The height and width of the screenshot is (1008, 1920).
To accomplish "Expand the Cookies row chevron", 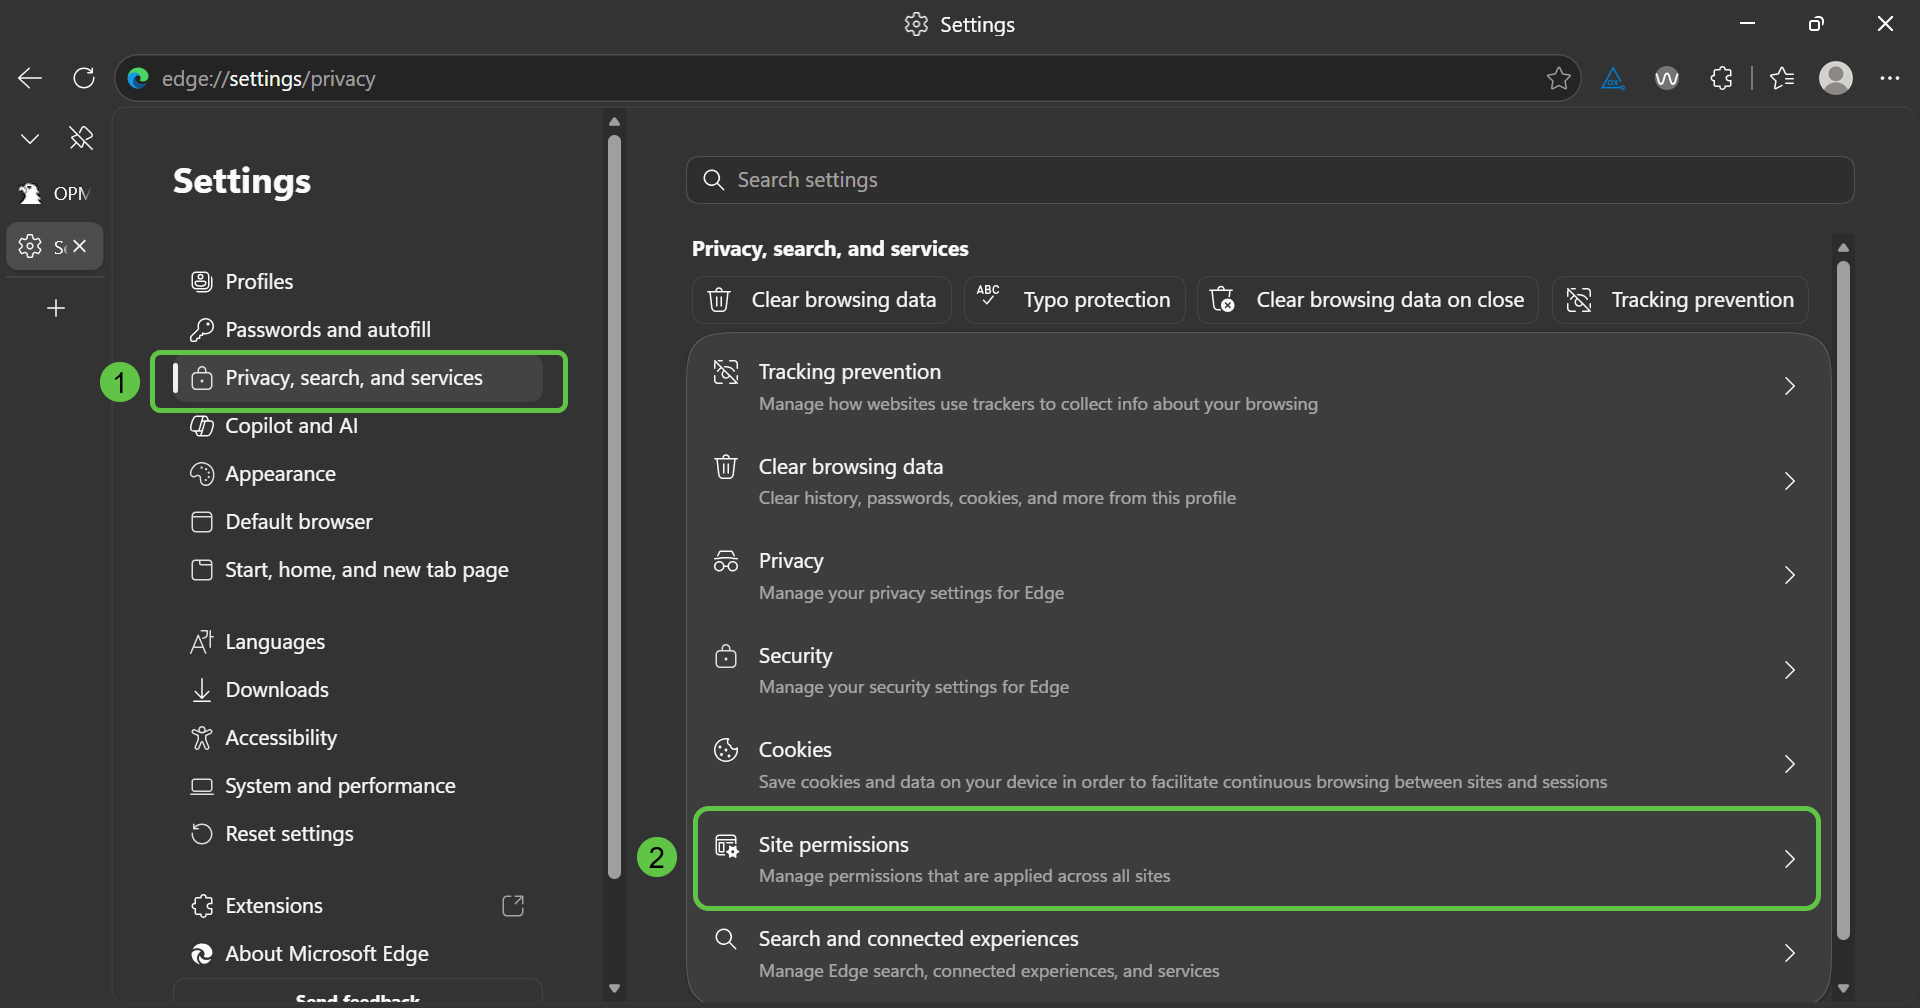I will coord(1790,764).
